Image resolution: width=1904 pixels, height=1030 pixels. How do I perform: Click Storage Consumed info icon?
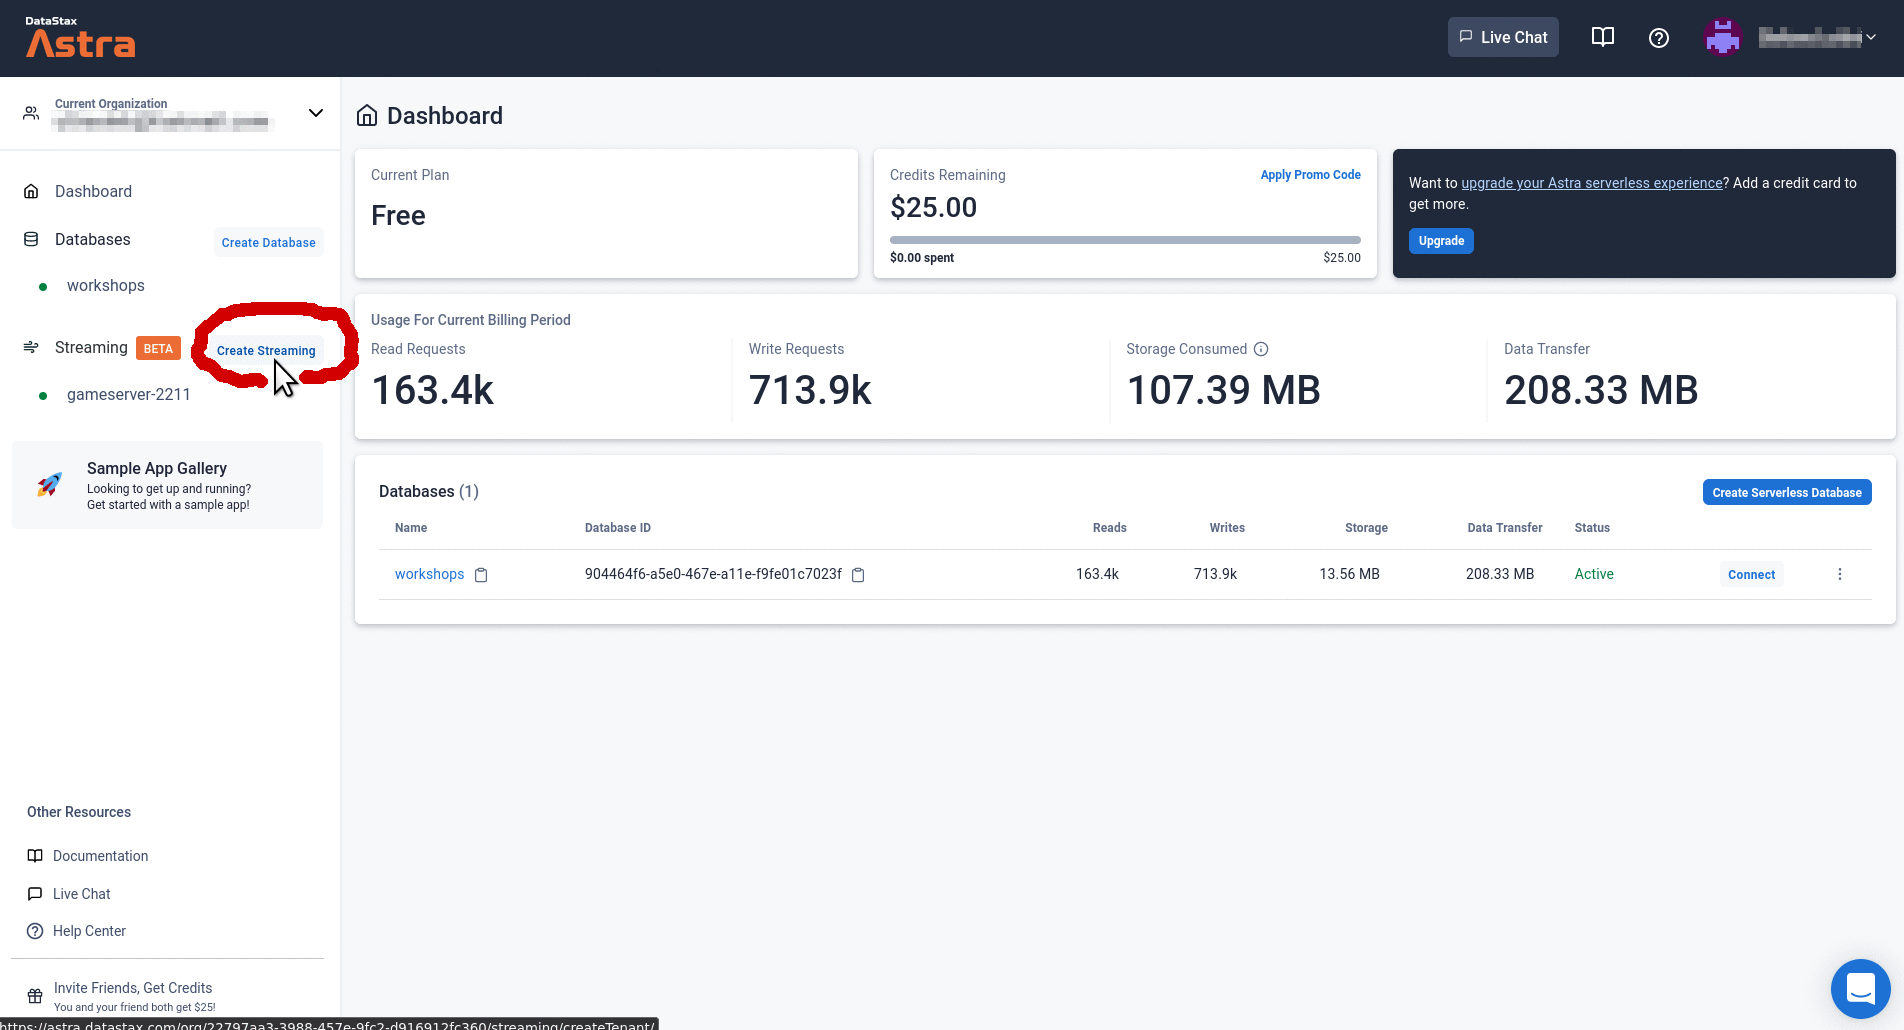coord(1261,349)
